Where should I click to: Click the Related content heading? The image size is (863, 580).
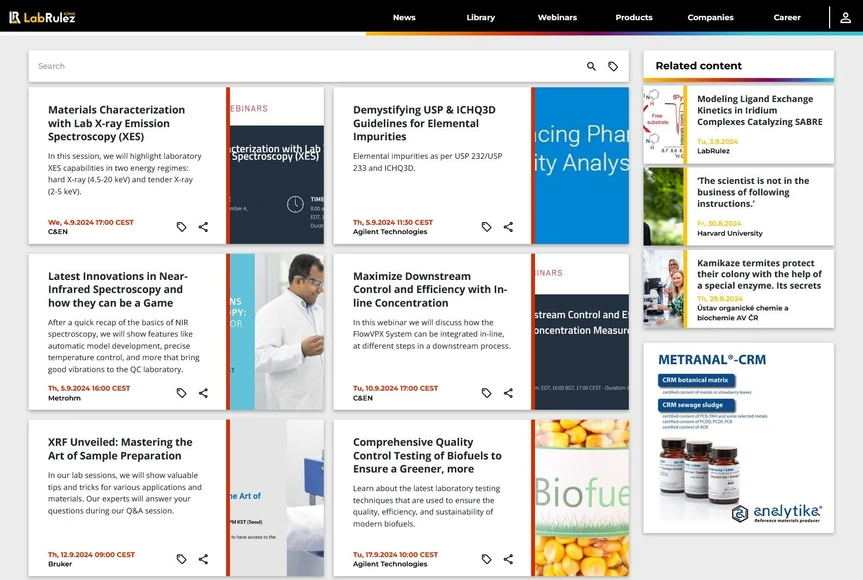click(x=698, y=66)
